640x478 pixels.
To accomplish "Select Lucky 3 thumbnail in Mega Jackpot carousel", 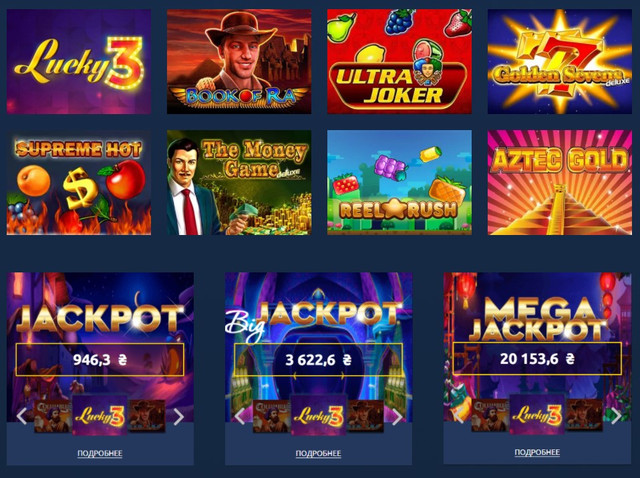I will [537, 415].
